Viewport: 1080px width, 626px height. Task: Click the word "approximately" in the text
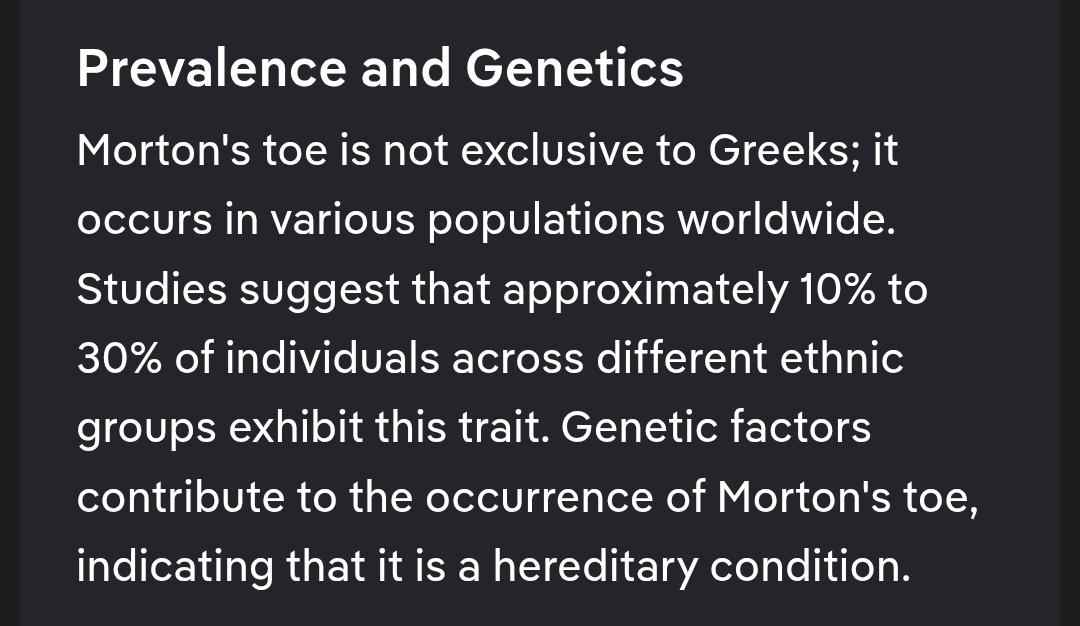[x=644, y=291]
